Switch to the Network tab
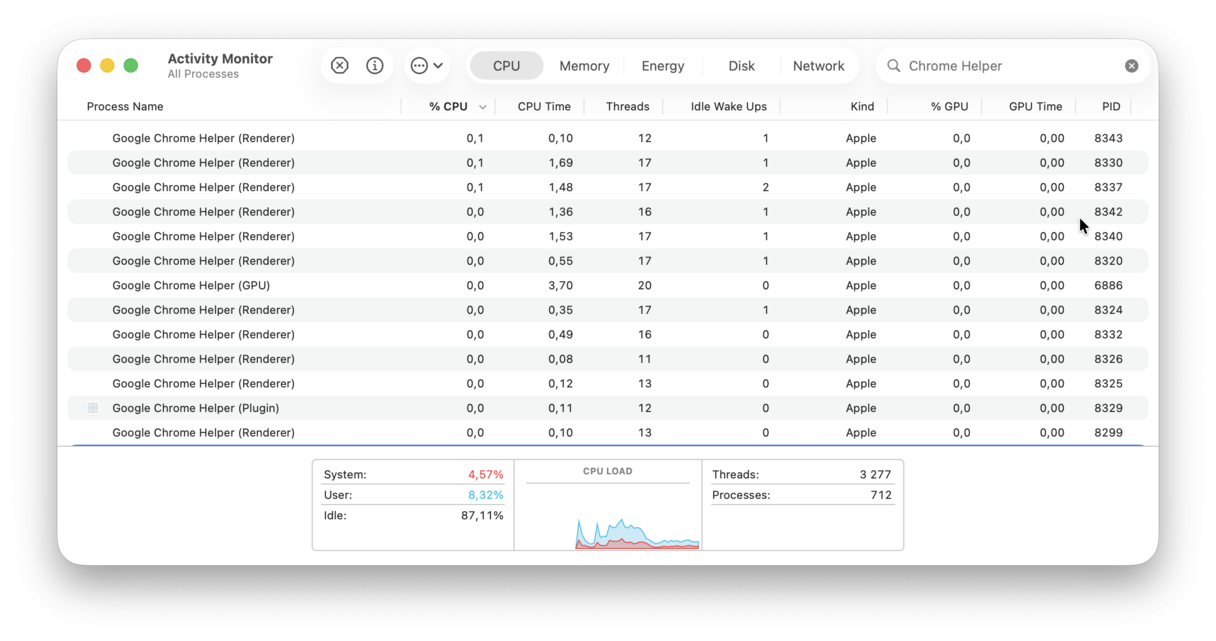Viewport: 1216px width, 641px height. pos(819,65)
